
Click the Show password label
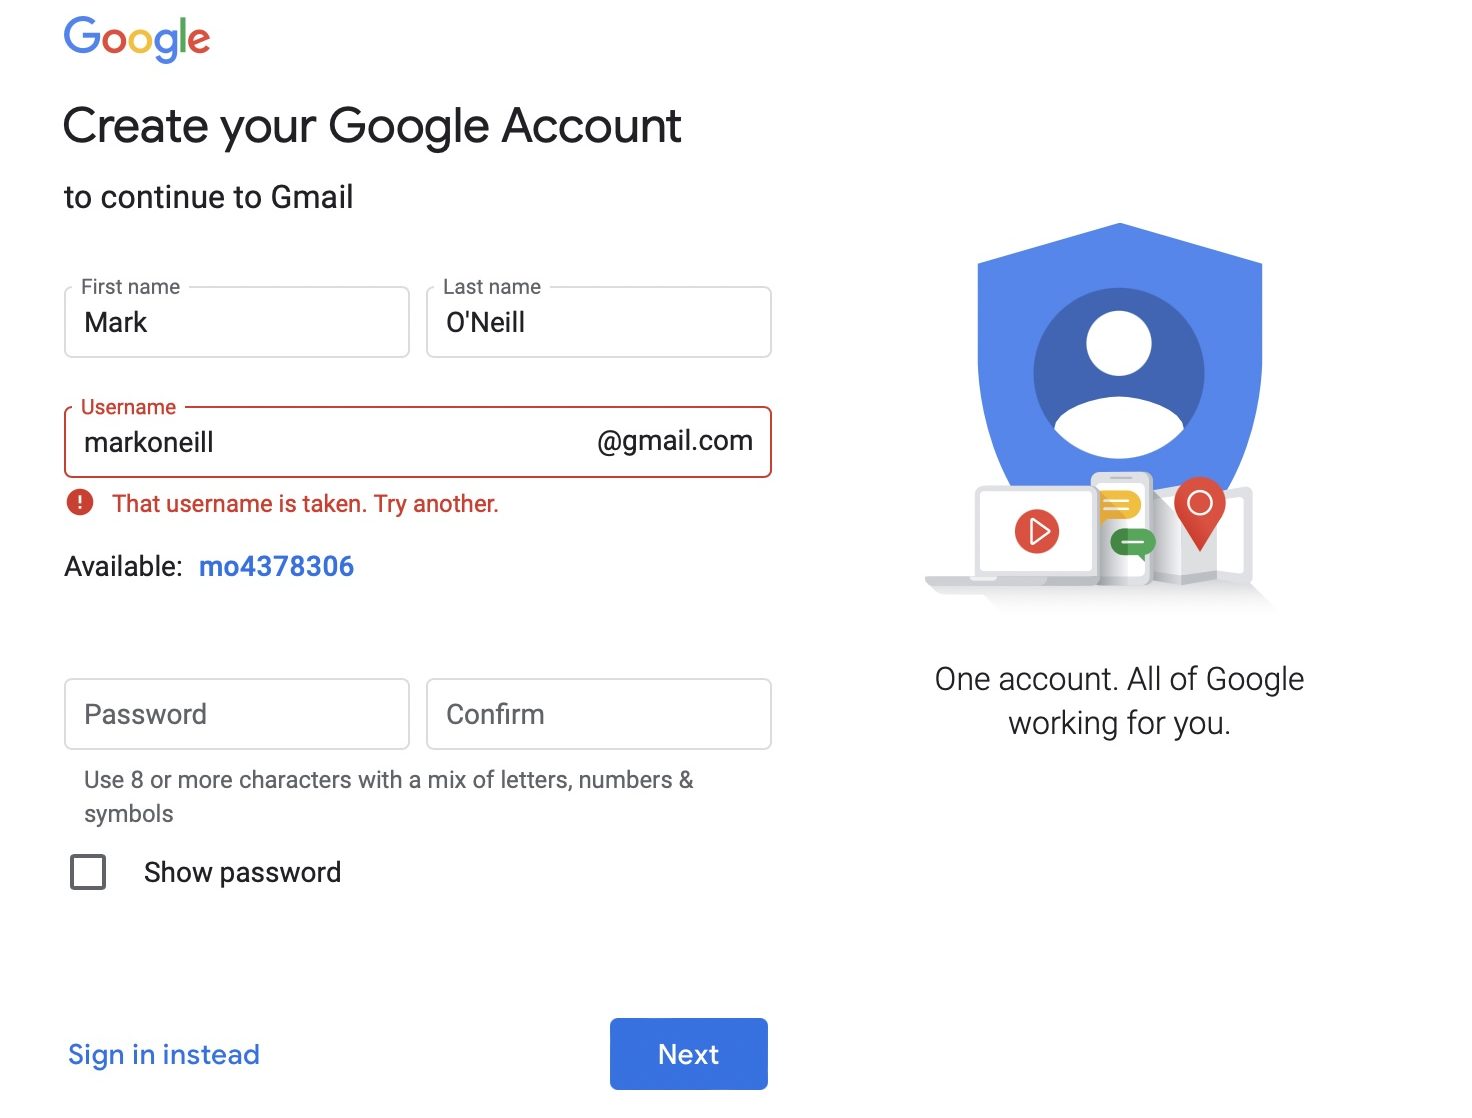coord(242,872)
